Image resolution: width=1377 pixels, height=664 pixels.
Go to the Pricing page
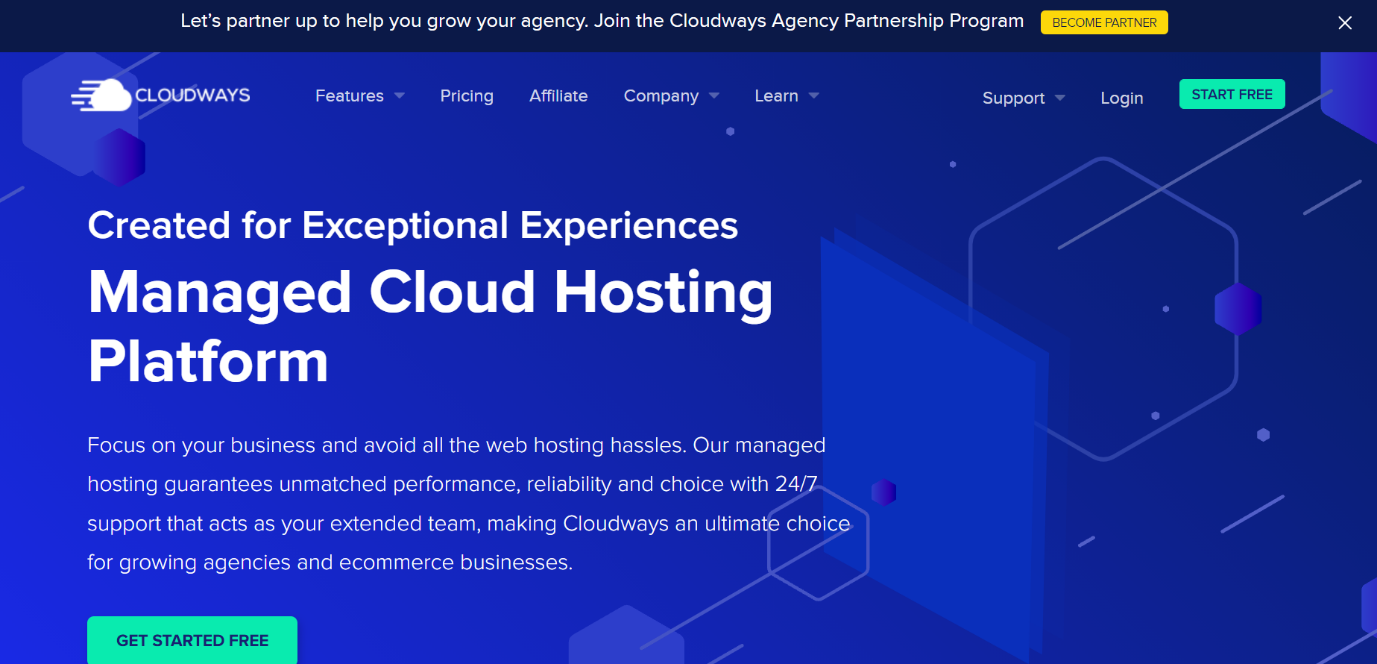[467, 96]
